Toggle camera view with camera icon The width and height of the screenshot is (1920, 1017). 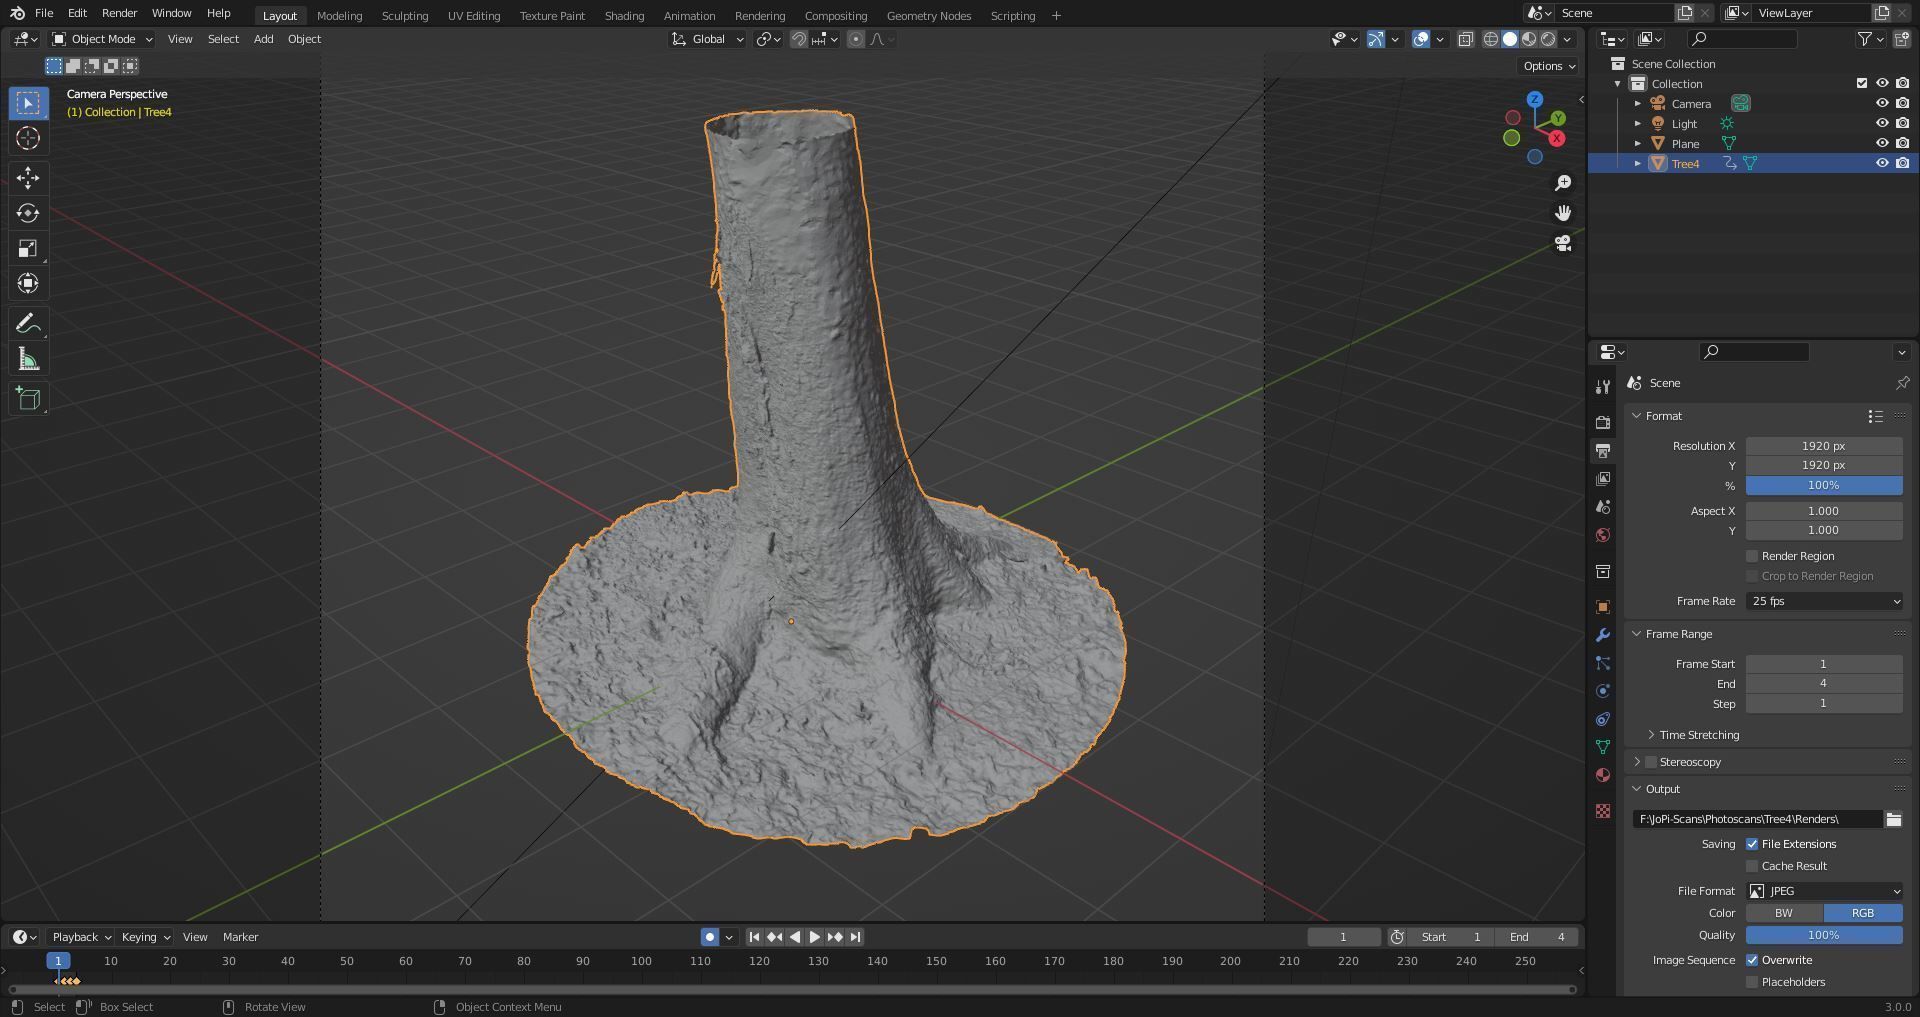(x=1563, y=243)
